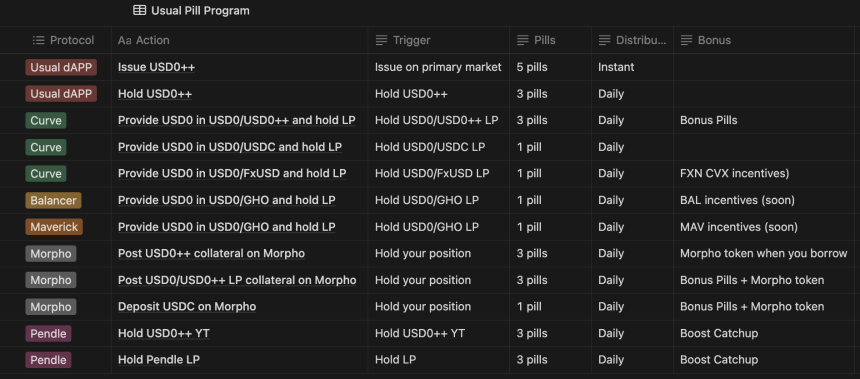Click the text-lines icon in Pills header
Viewport: 860px width, 379px height.
coord(523,40)
